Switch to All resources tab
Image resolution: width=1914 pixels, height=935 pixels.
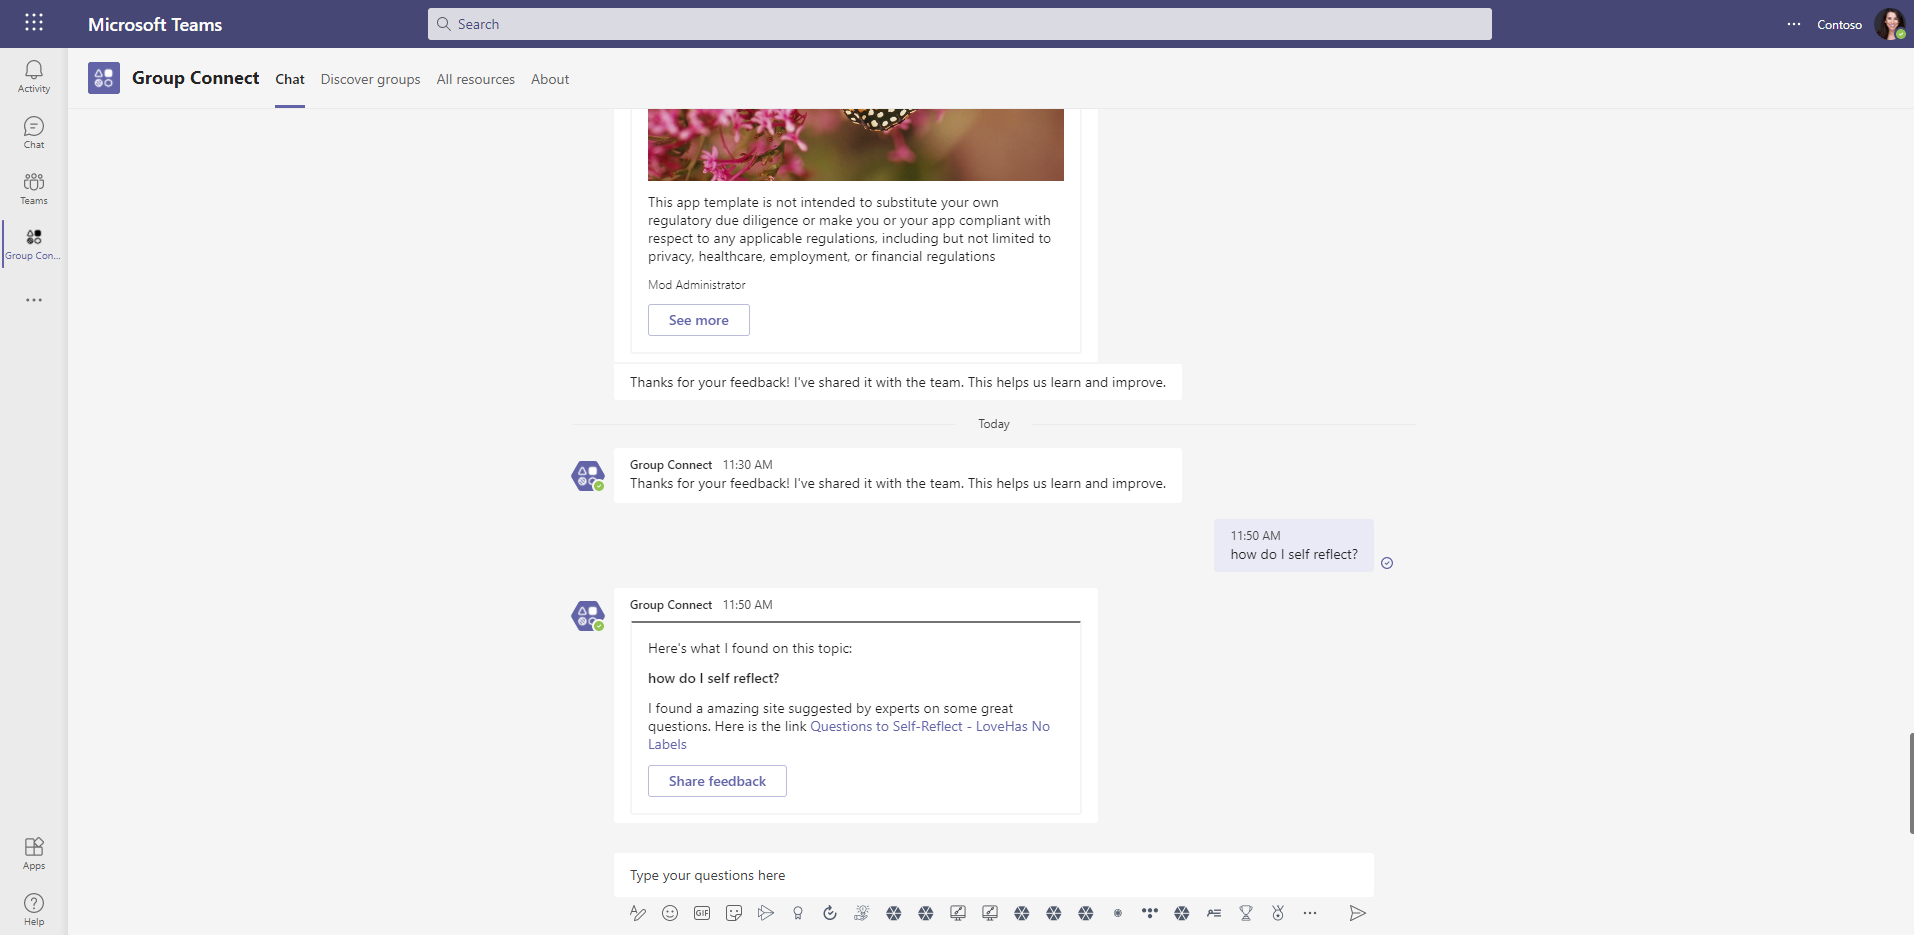tap(476, 79)
